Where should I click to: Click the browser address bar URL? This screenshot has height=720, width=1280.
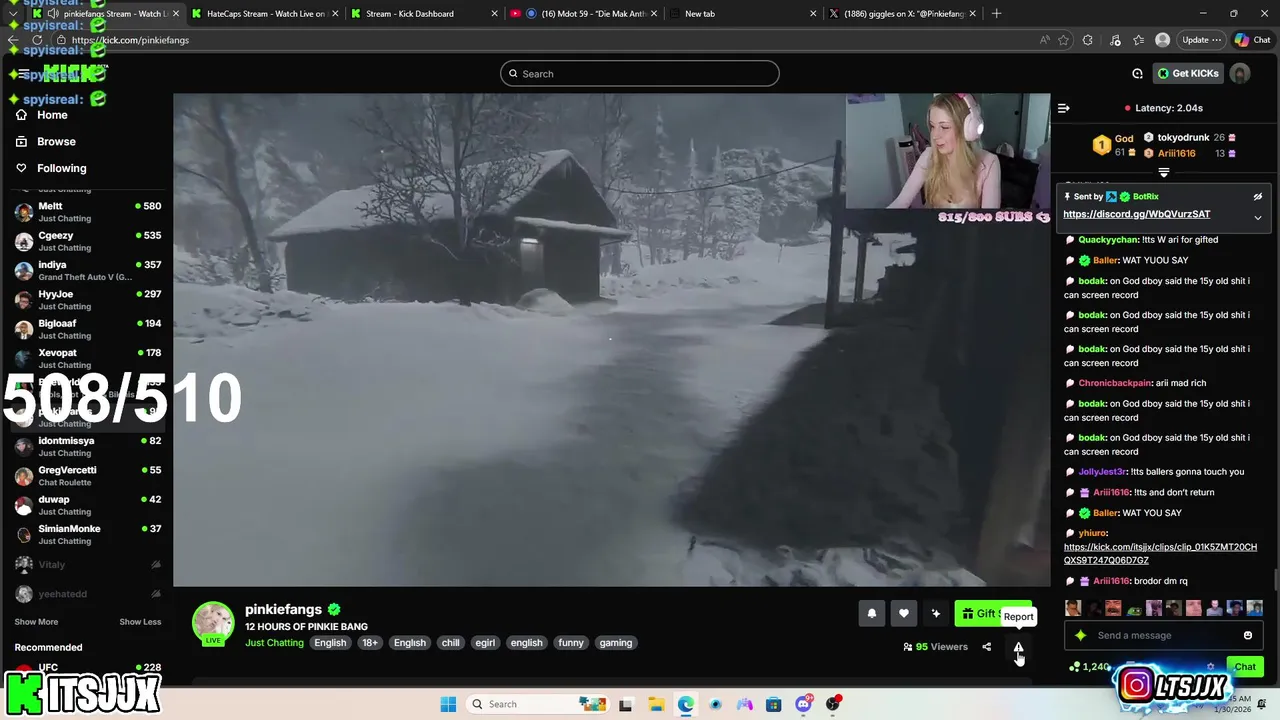coord(130,40)
